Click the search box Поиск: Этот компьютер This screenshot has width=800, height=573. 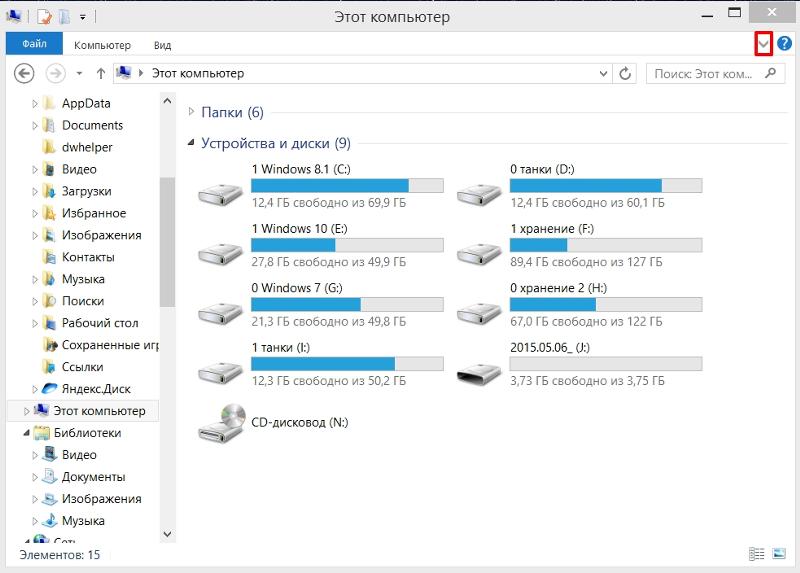(x=715, y=73)
